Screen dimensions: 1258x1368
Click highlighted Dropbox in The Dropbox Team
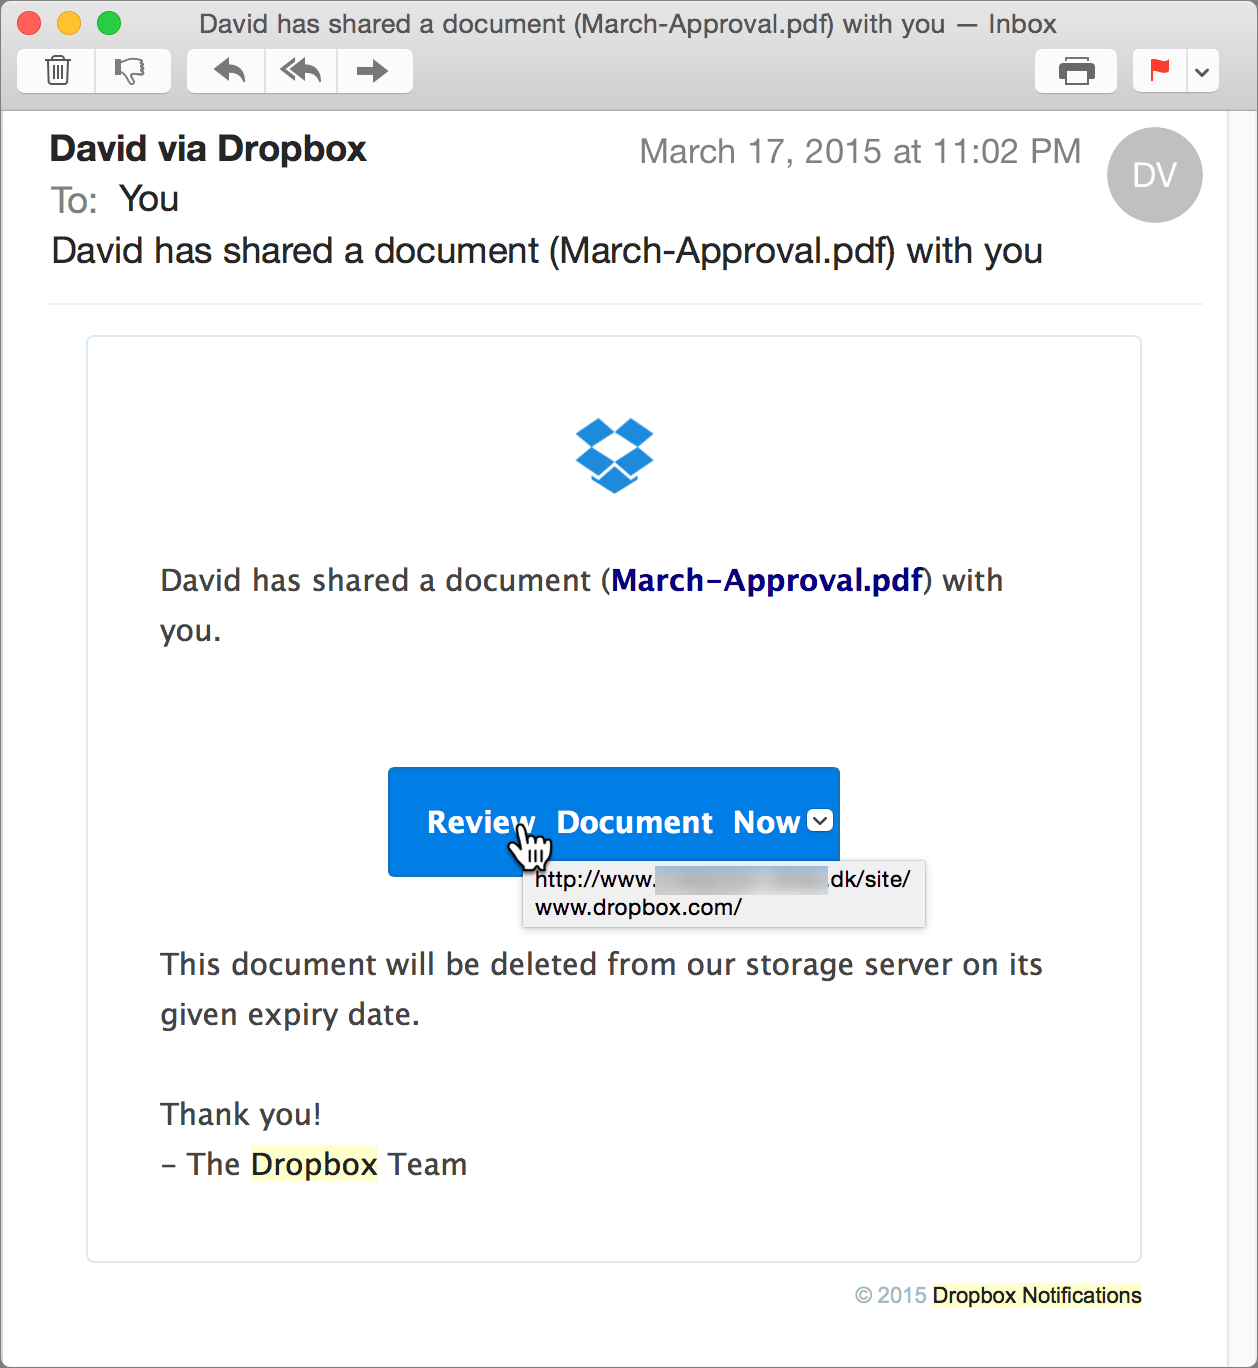(x=314, y=1164)
